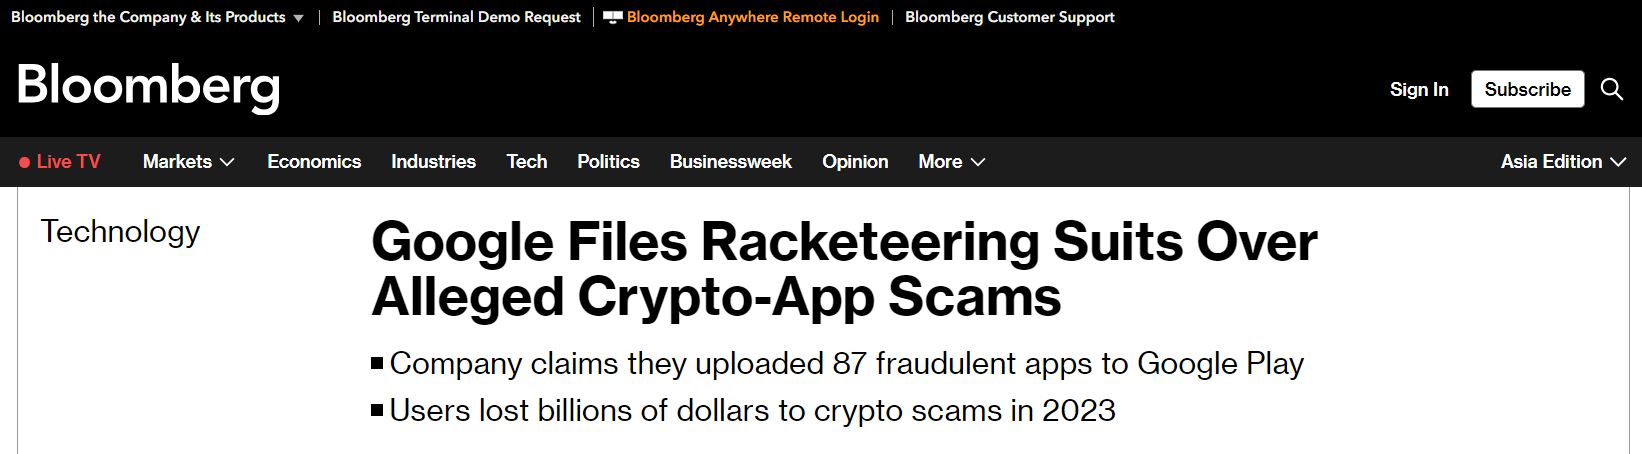The width and height of the screenshot is (1642, 454).
Task: Click the Bloomberg logo
Action: [148, 86]
